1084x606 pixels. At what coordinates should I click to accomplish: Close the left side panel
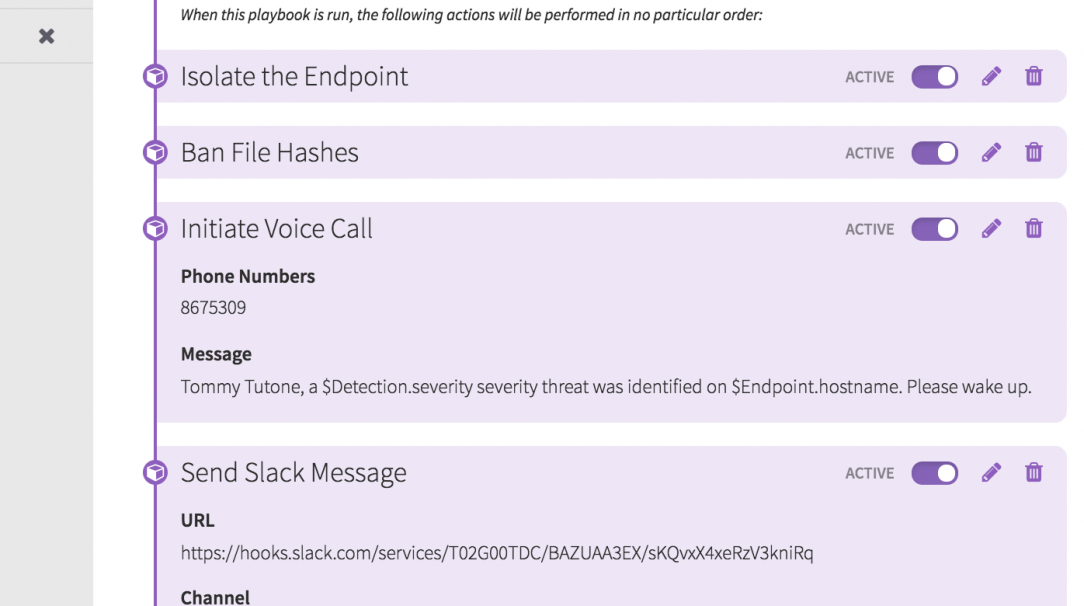(x=46, y=36)
